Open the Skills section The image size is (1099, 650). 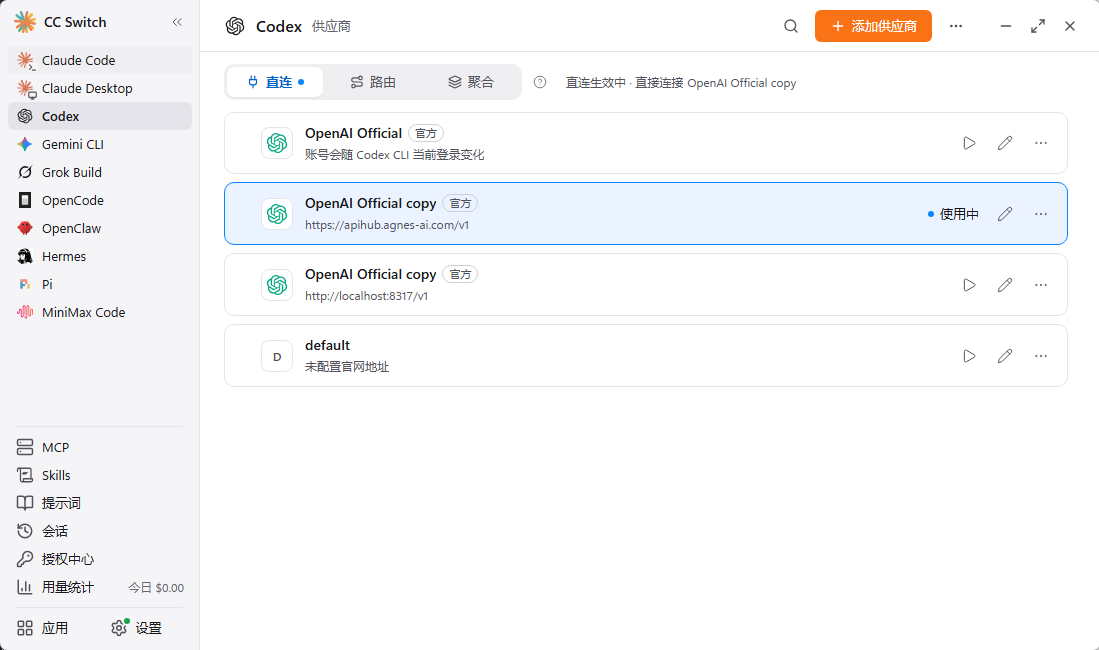coord(100,475)
